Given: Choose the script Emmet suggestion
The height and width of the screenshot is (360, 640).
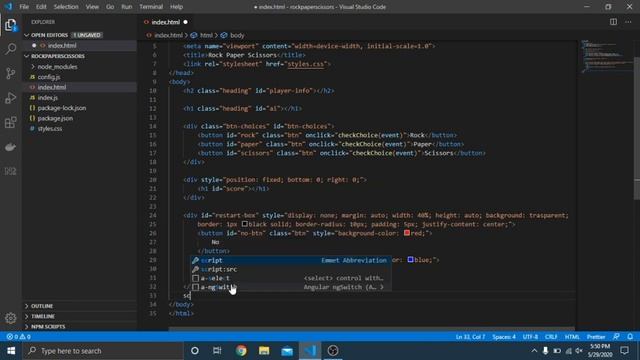Looking at the screenshot, I should point(290,260).
